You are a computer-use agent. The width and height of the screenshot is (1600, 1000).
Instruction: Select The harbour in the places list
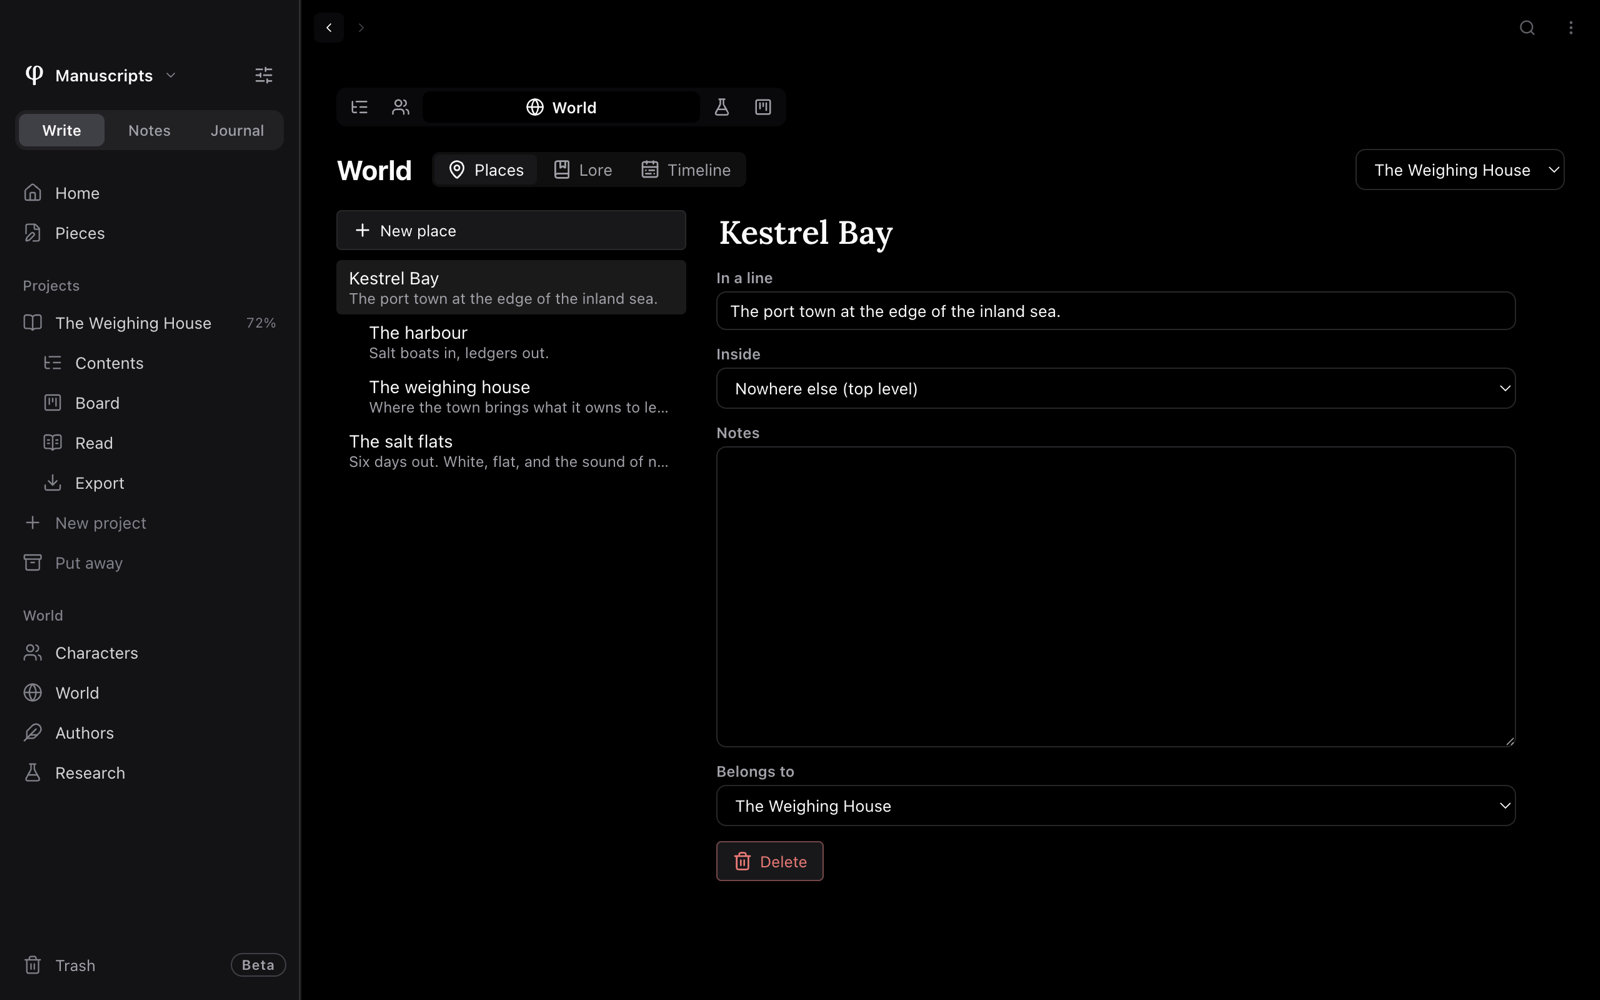pyautogui.click(x=511, y=342)
